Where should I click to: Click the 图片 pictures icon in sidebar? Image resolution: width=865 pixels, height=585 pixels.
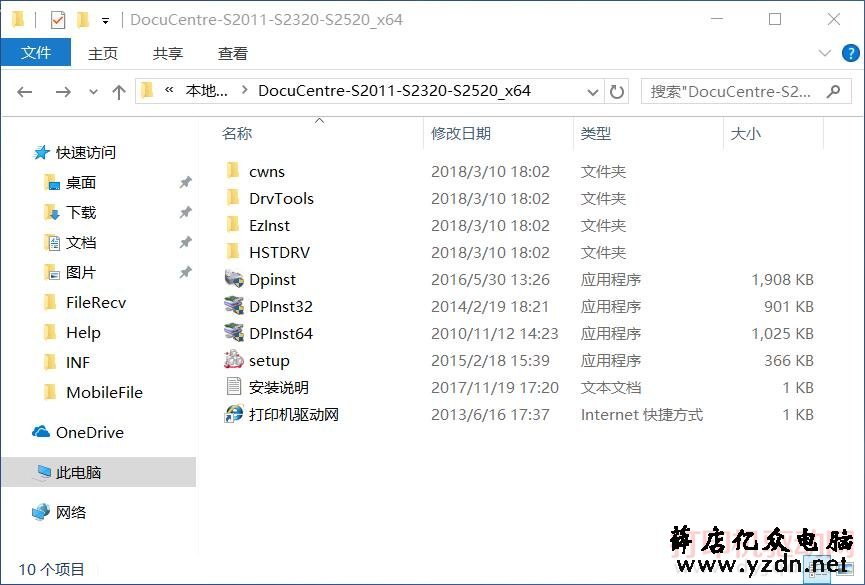tap(52, 272)
